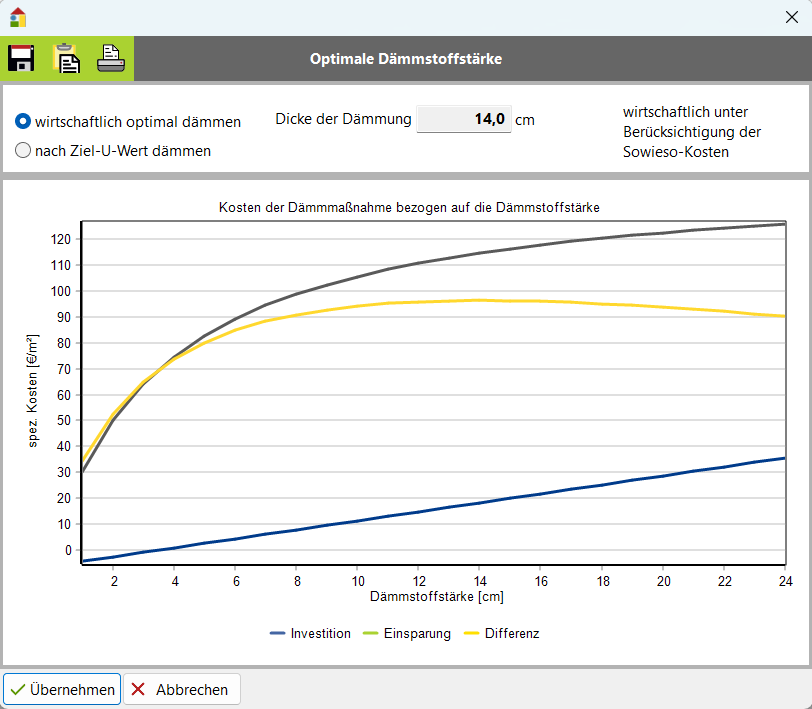812x709 pixels.
Task: Select 'wirtschaftlich optimal dämmen' radio option
Action: [23, 122]
